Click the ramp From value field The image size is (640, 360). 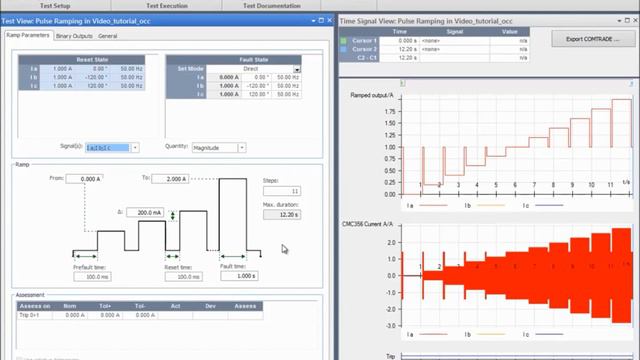coord(84,179)
